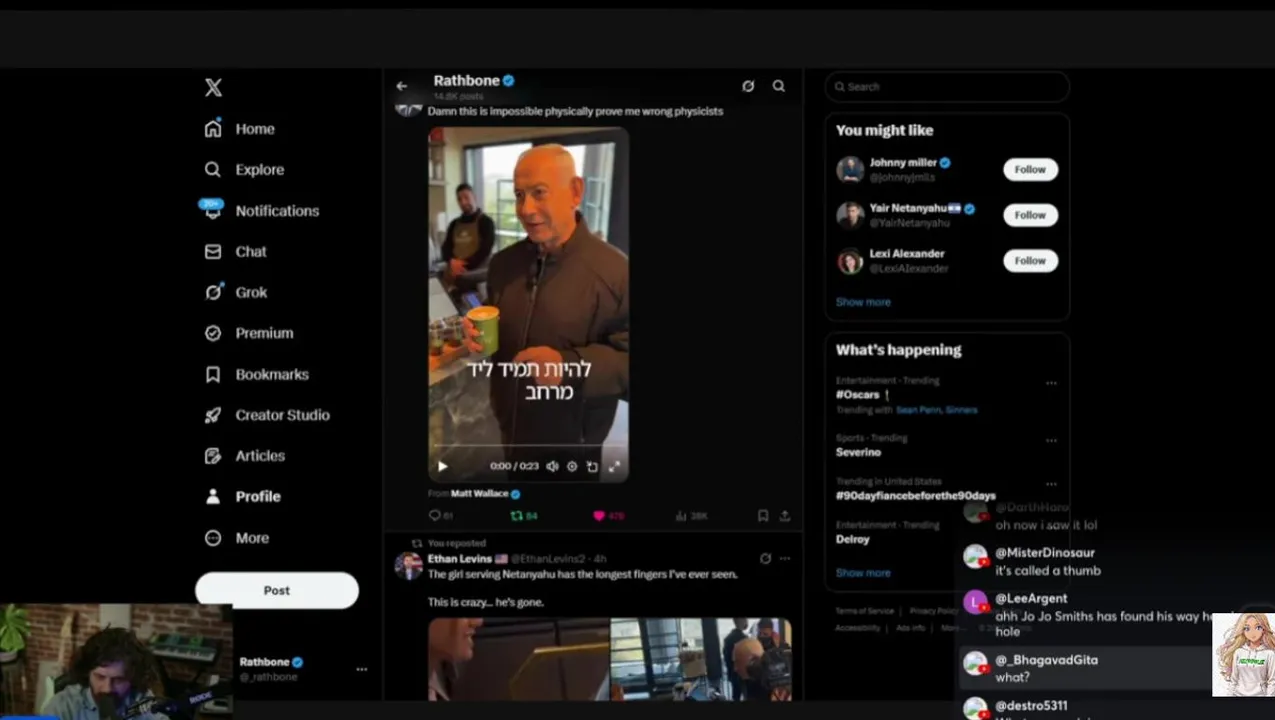Screen dimensions: 1275x720
Task: Click the Articles sidebar icon
Action: (213, 456)
